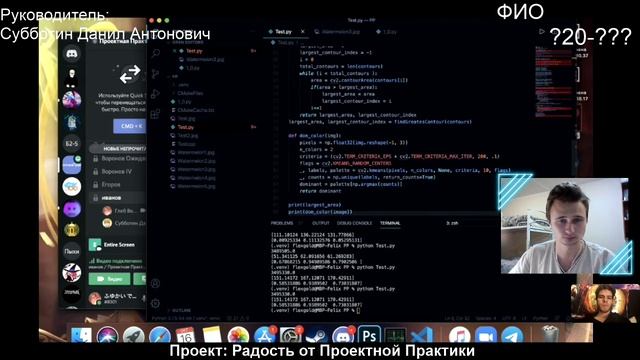Open Calendar from the Dock
This screenshot has width=640, height=360.
click(x=186, y=336)
